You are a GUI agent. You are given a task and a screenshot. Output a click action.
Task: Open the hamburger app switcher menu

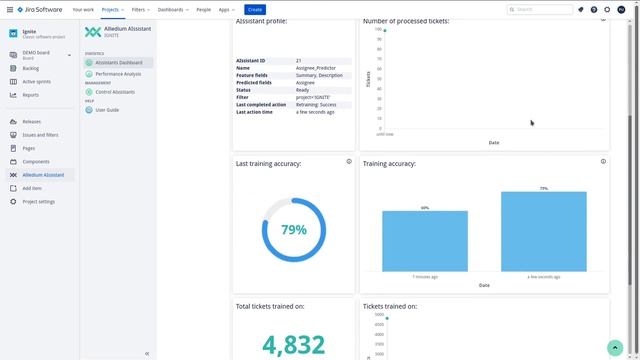pyautogui.click(x=10, y=9)
